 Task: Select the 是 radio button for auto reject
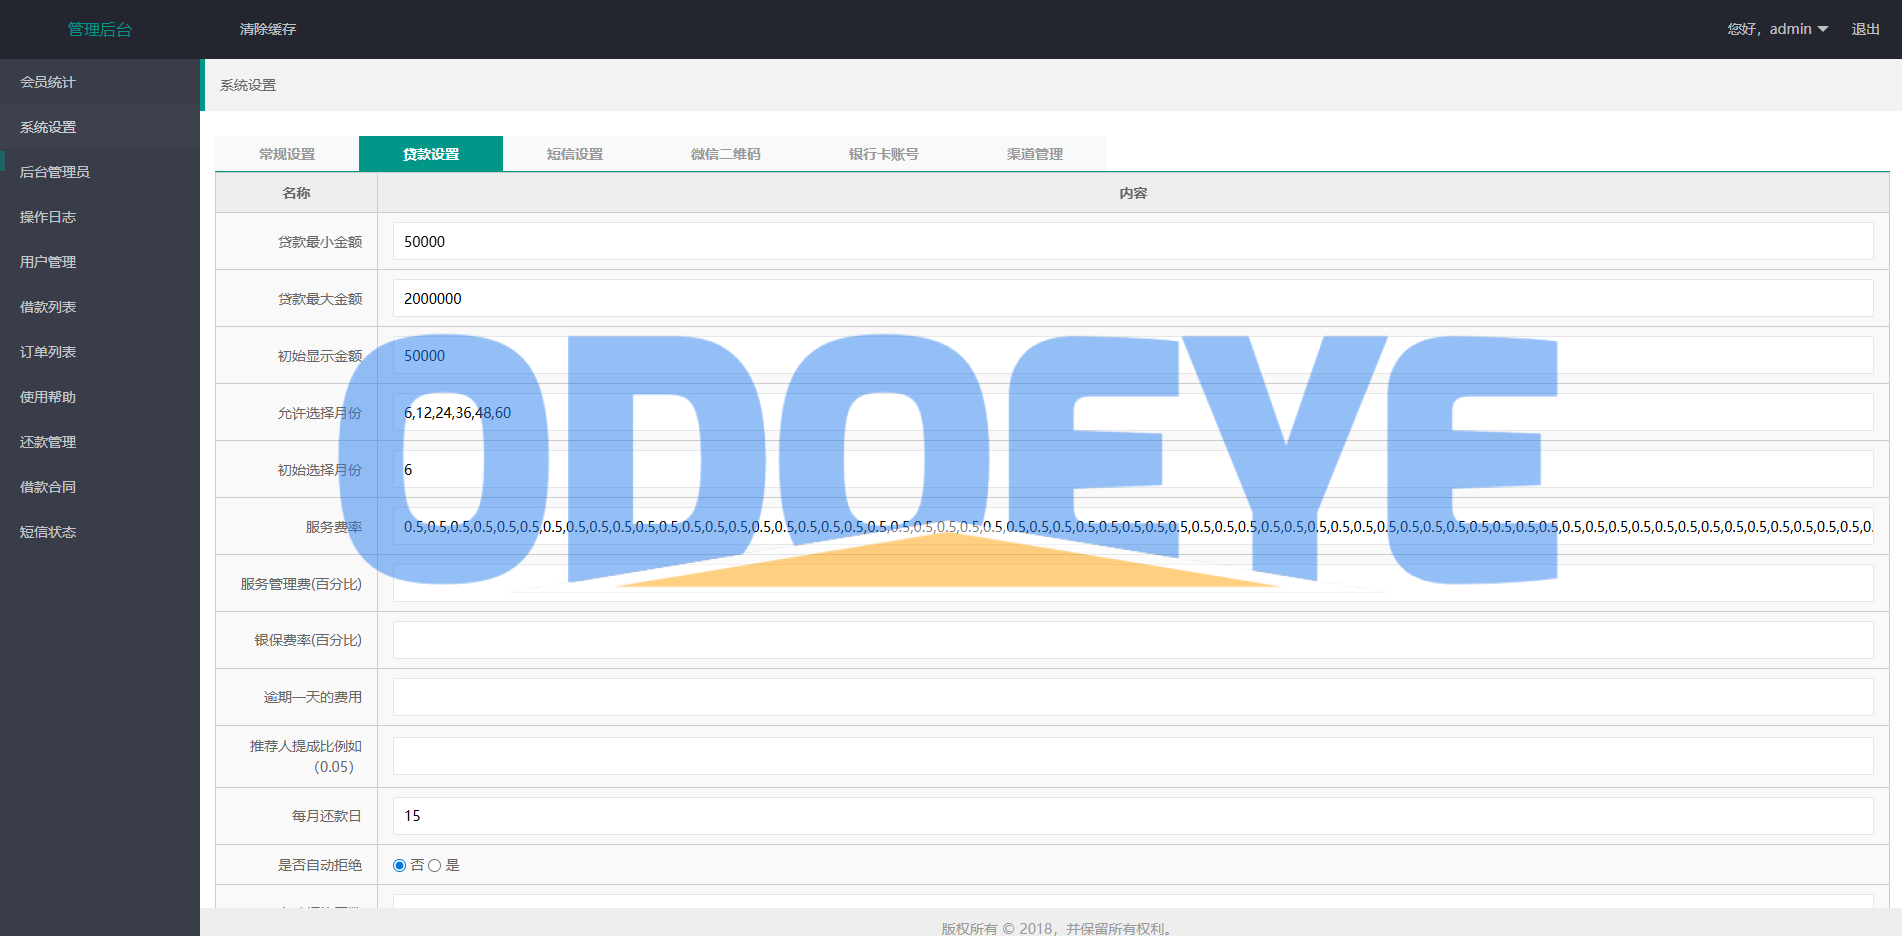[x=435, y=866]
